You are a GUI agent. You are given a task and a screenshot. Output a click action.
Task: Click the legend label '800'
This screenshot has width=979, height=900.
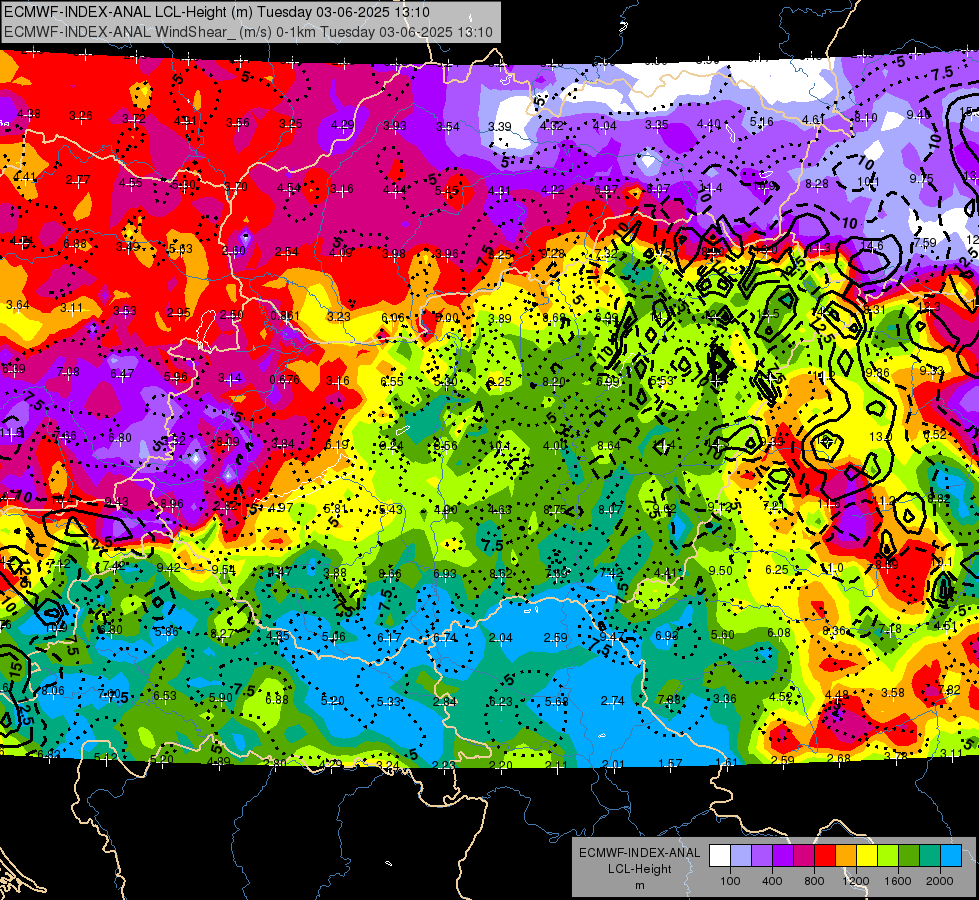(x=814, y=881)
